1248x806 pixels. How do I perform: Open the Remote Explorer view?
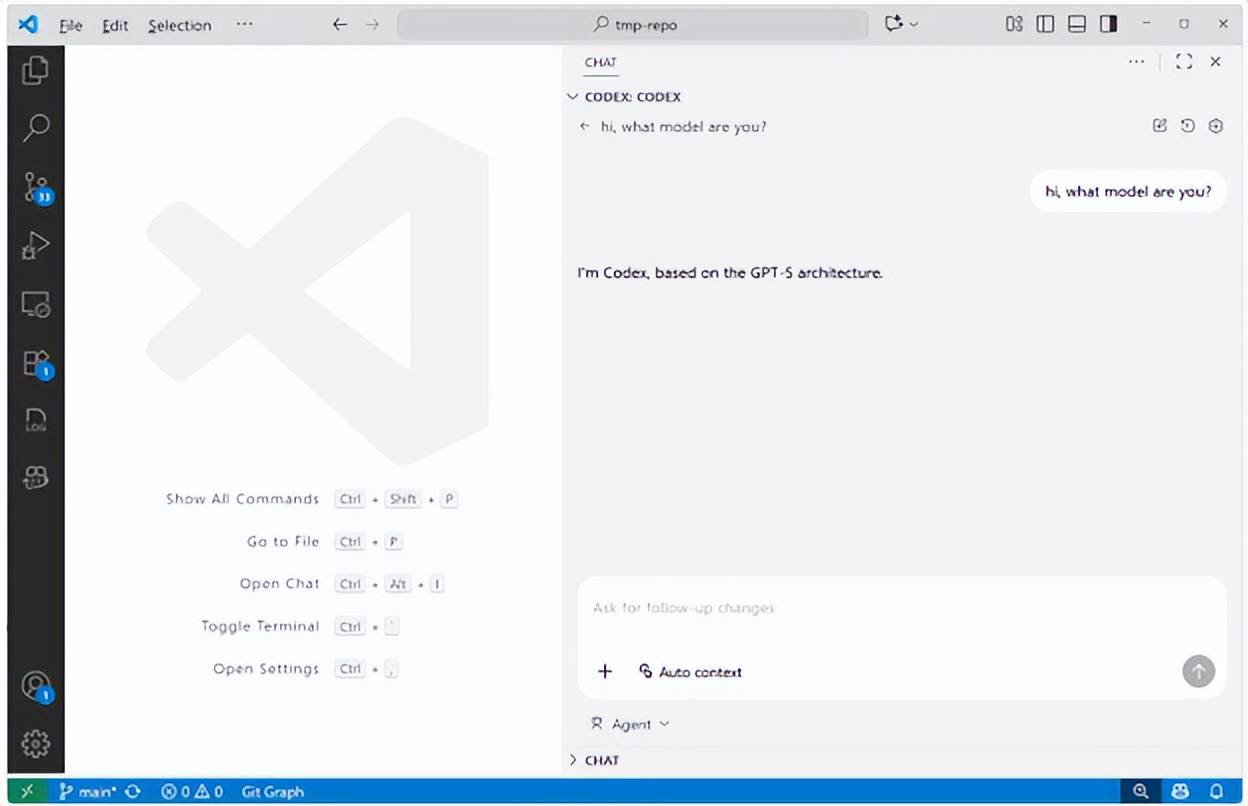35,303
